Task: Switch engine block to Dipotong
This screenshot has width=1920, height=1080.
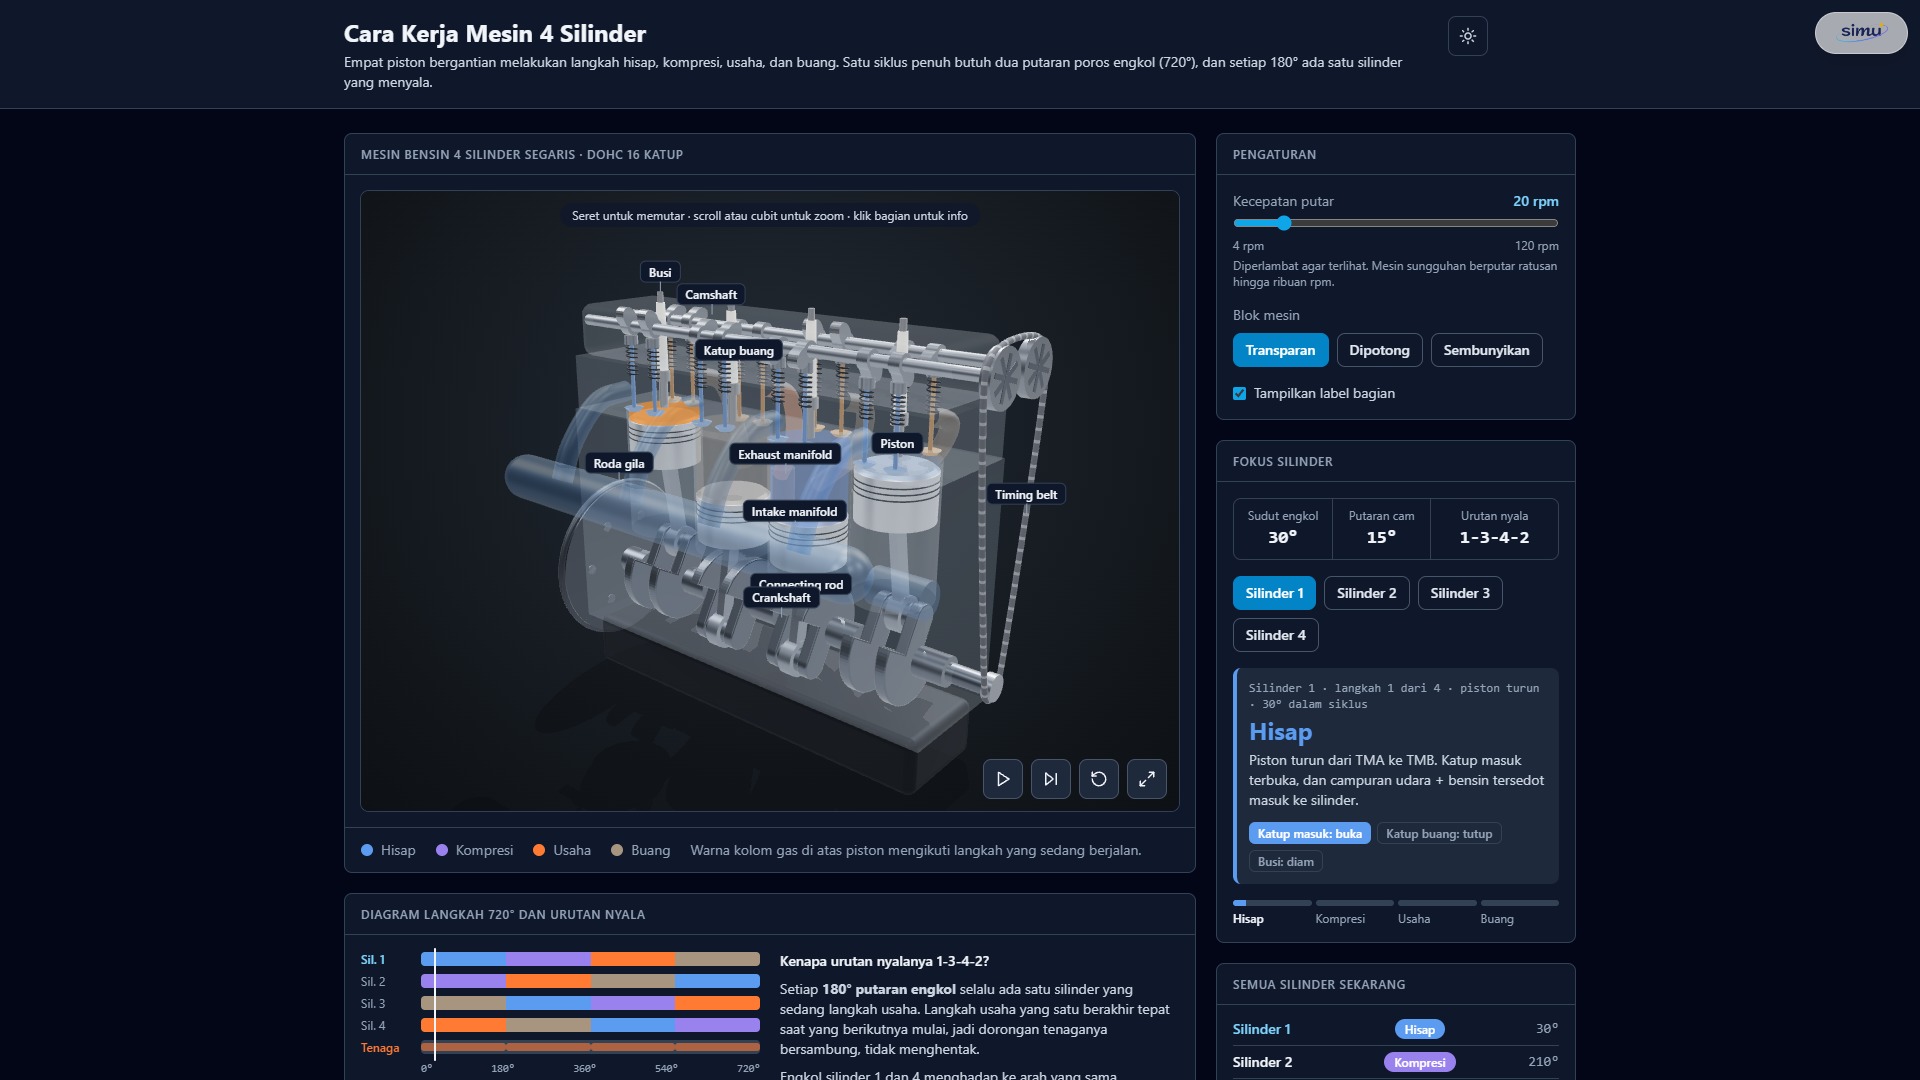Action: pyautogui.click(x=1379, y=350)
